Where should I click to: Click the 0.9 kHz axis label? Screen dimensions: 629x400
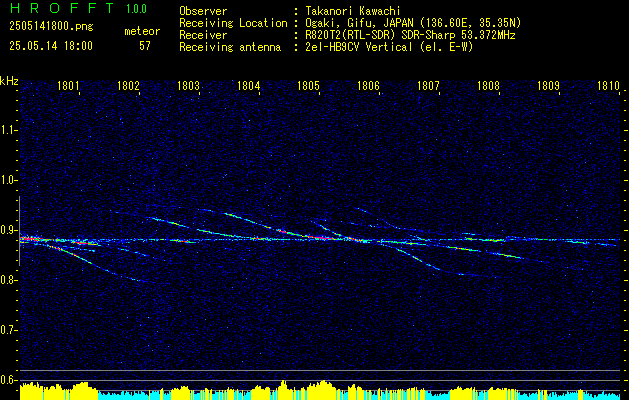(x=8, y=230)
